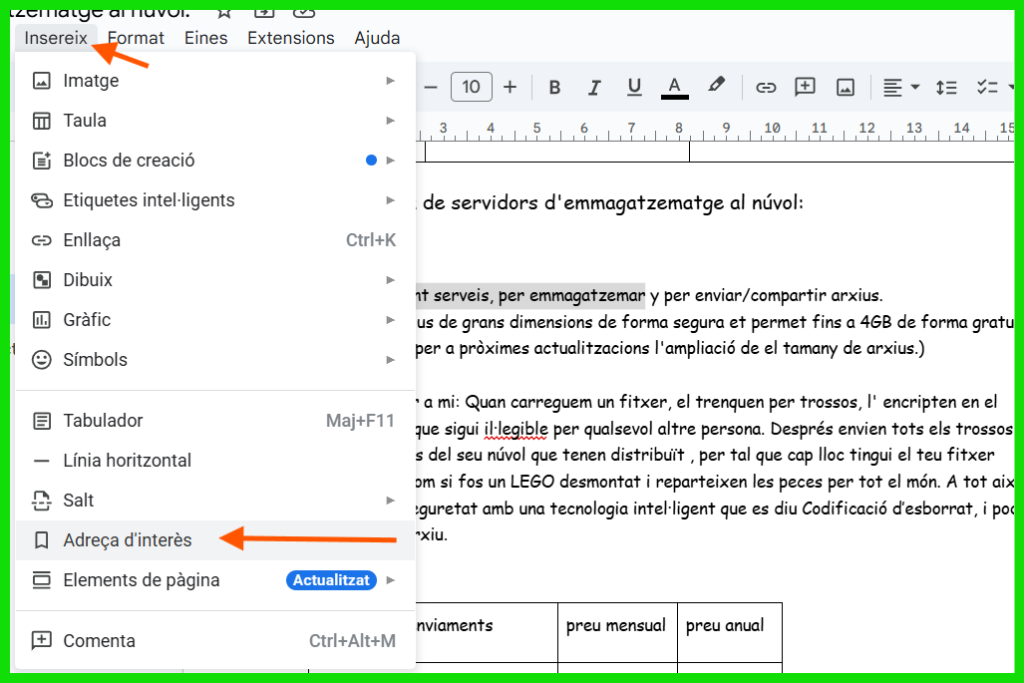Screen dimensions: 1024x683
Task: Increase font size with plus button
Action: pyautogui.click(x=510, y=87)
